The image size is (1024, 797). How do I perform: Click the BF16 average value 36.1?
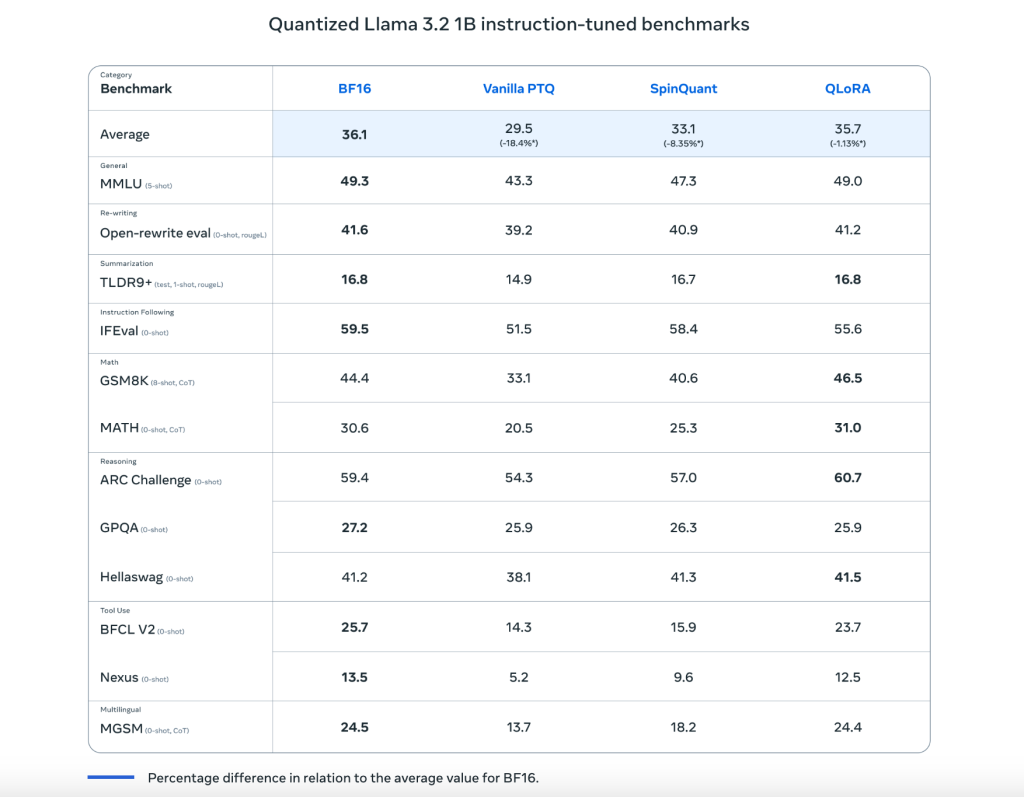tap(354, 135)
